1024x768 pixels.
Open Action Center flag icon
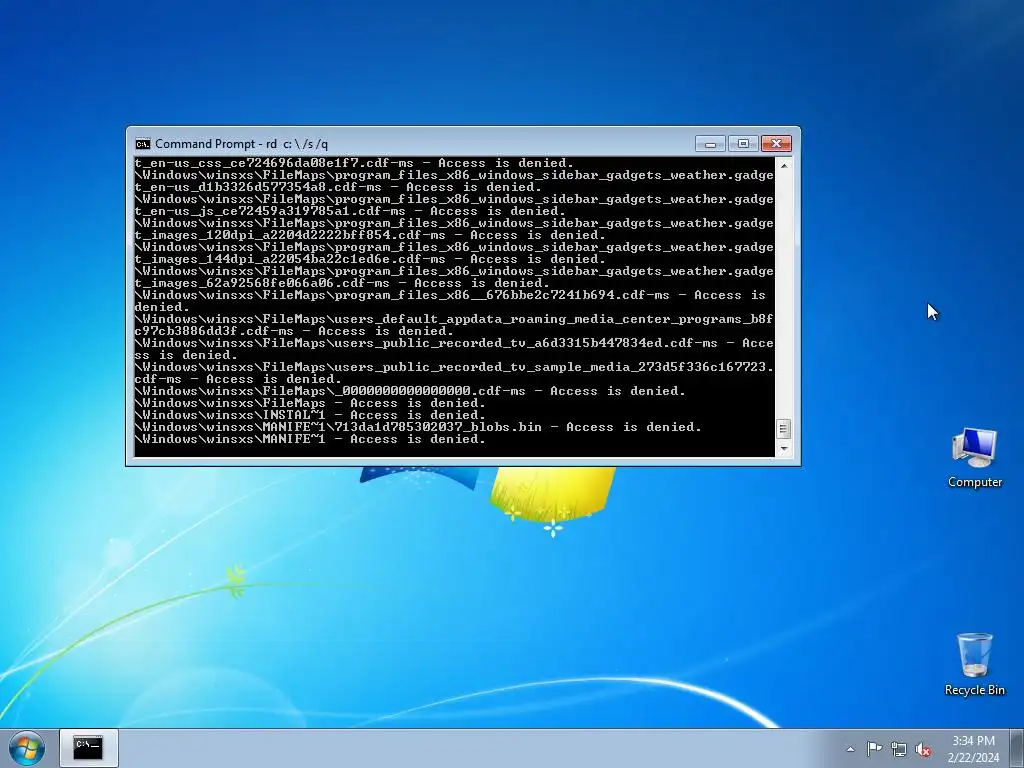pyautogui.click(x=874, y=749)
